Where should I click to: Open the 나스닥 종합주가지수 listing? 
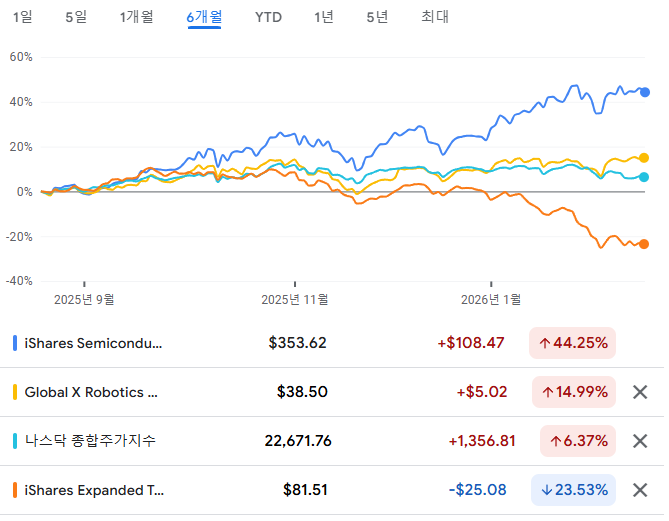(90, 441)
